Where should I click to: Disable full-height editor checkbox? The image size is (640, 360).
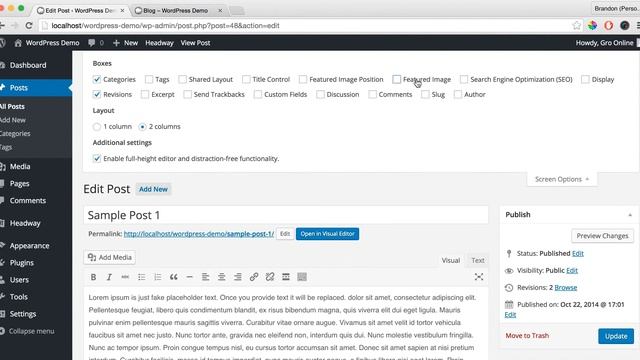97,158
